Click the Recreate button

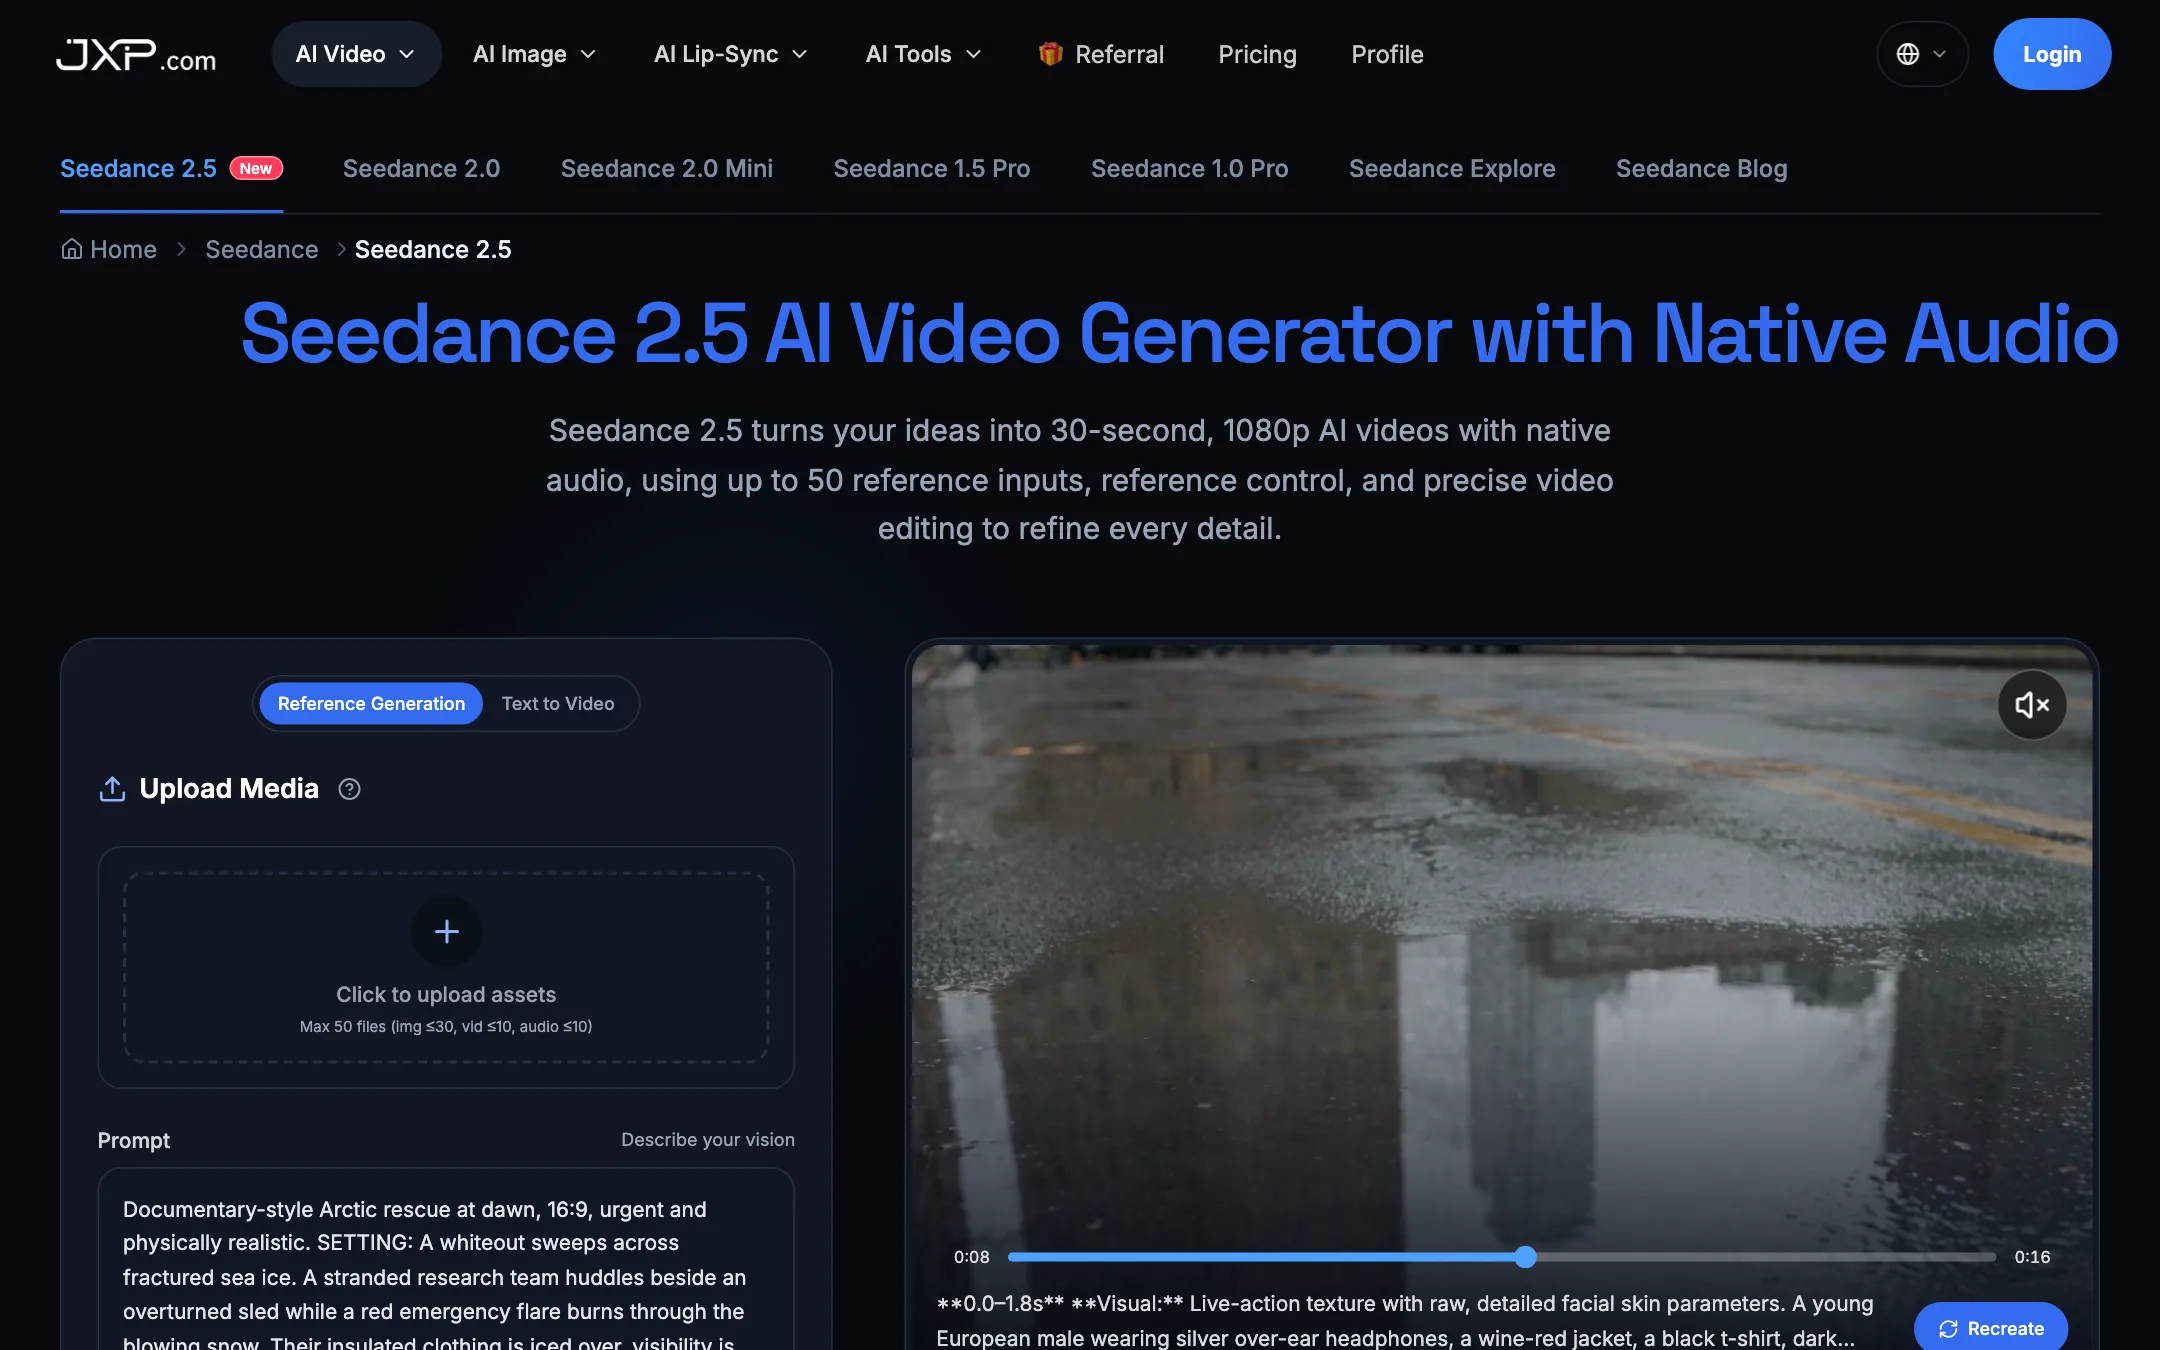pos(1991,1328)
